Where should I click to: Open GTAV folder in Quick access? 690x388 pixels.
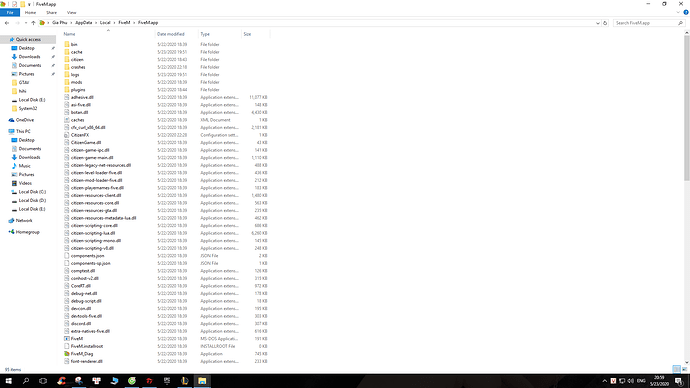pos(24,83)
